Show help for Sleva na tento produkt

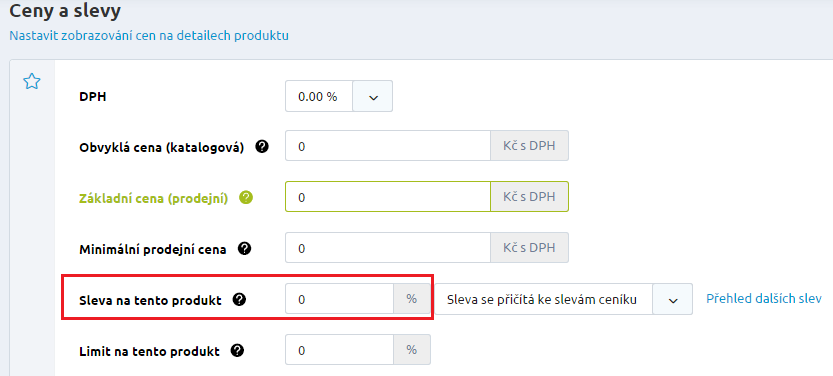tap(240, 300)
